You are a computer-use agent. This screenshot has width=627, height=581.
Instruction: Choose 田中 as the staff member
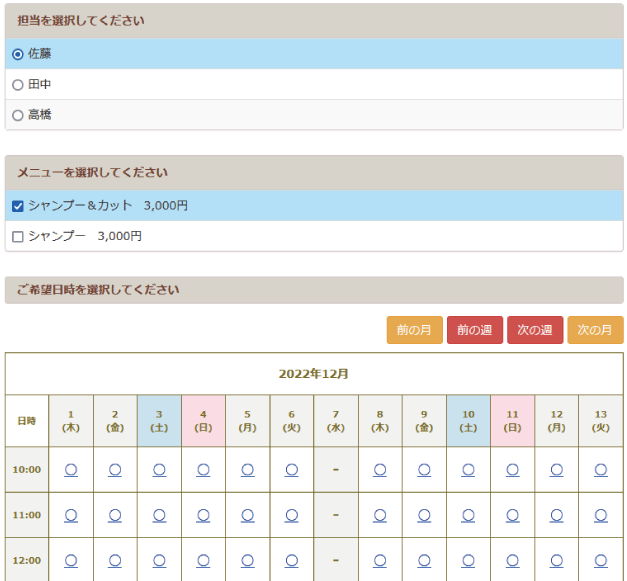(x=18, y=85)
